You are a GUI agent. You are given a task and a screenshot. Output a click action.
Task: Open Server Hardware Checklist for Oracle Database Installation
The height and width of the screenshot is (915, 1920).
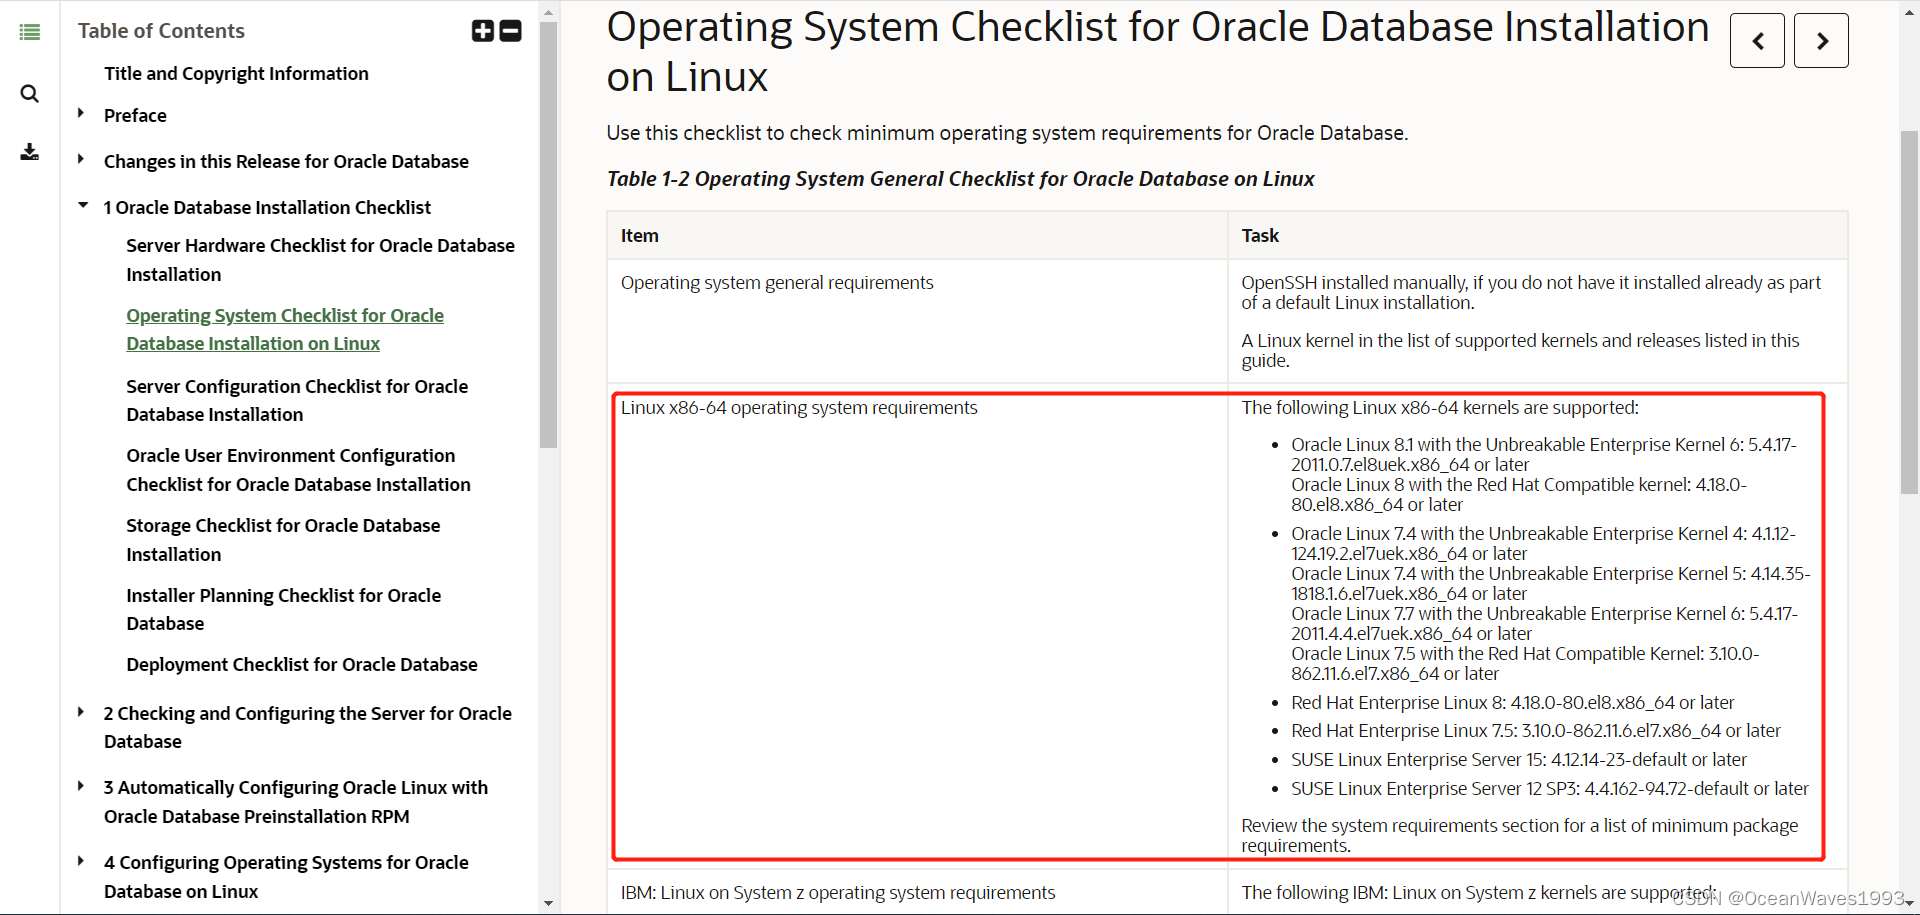pos(320,260)
